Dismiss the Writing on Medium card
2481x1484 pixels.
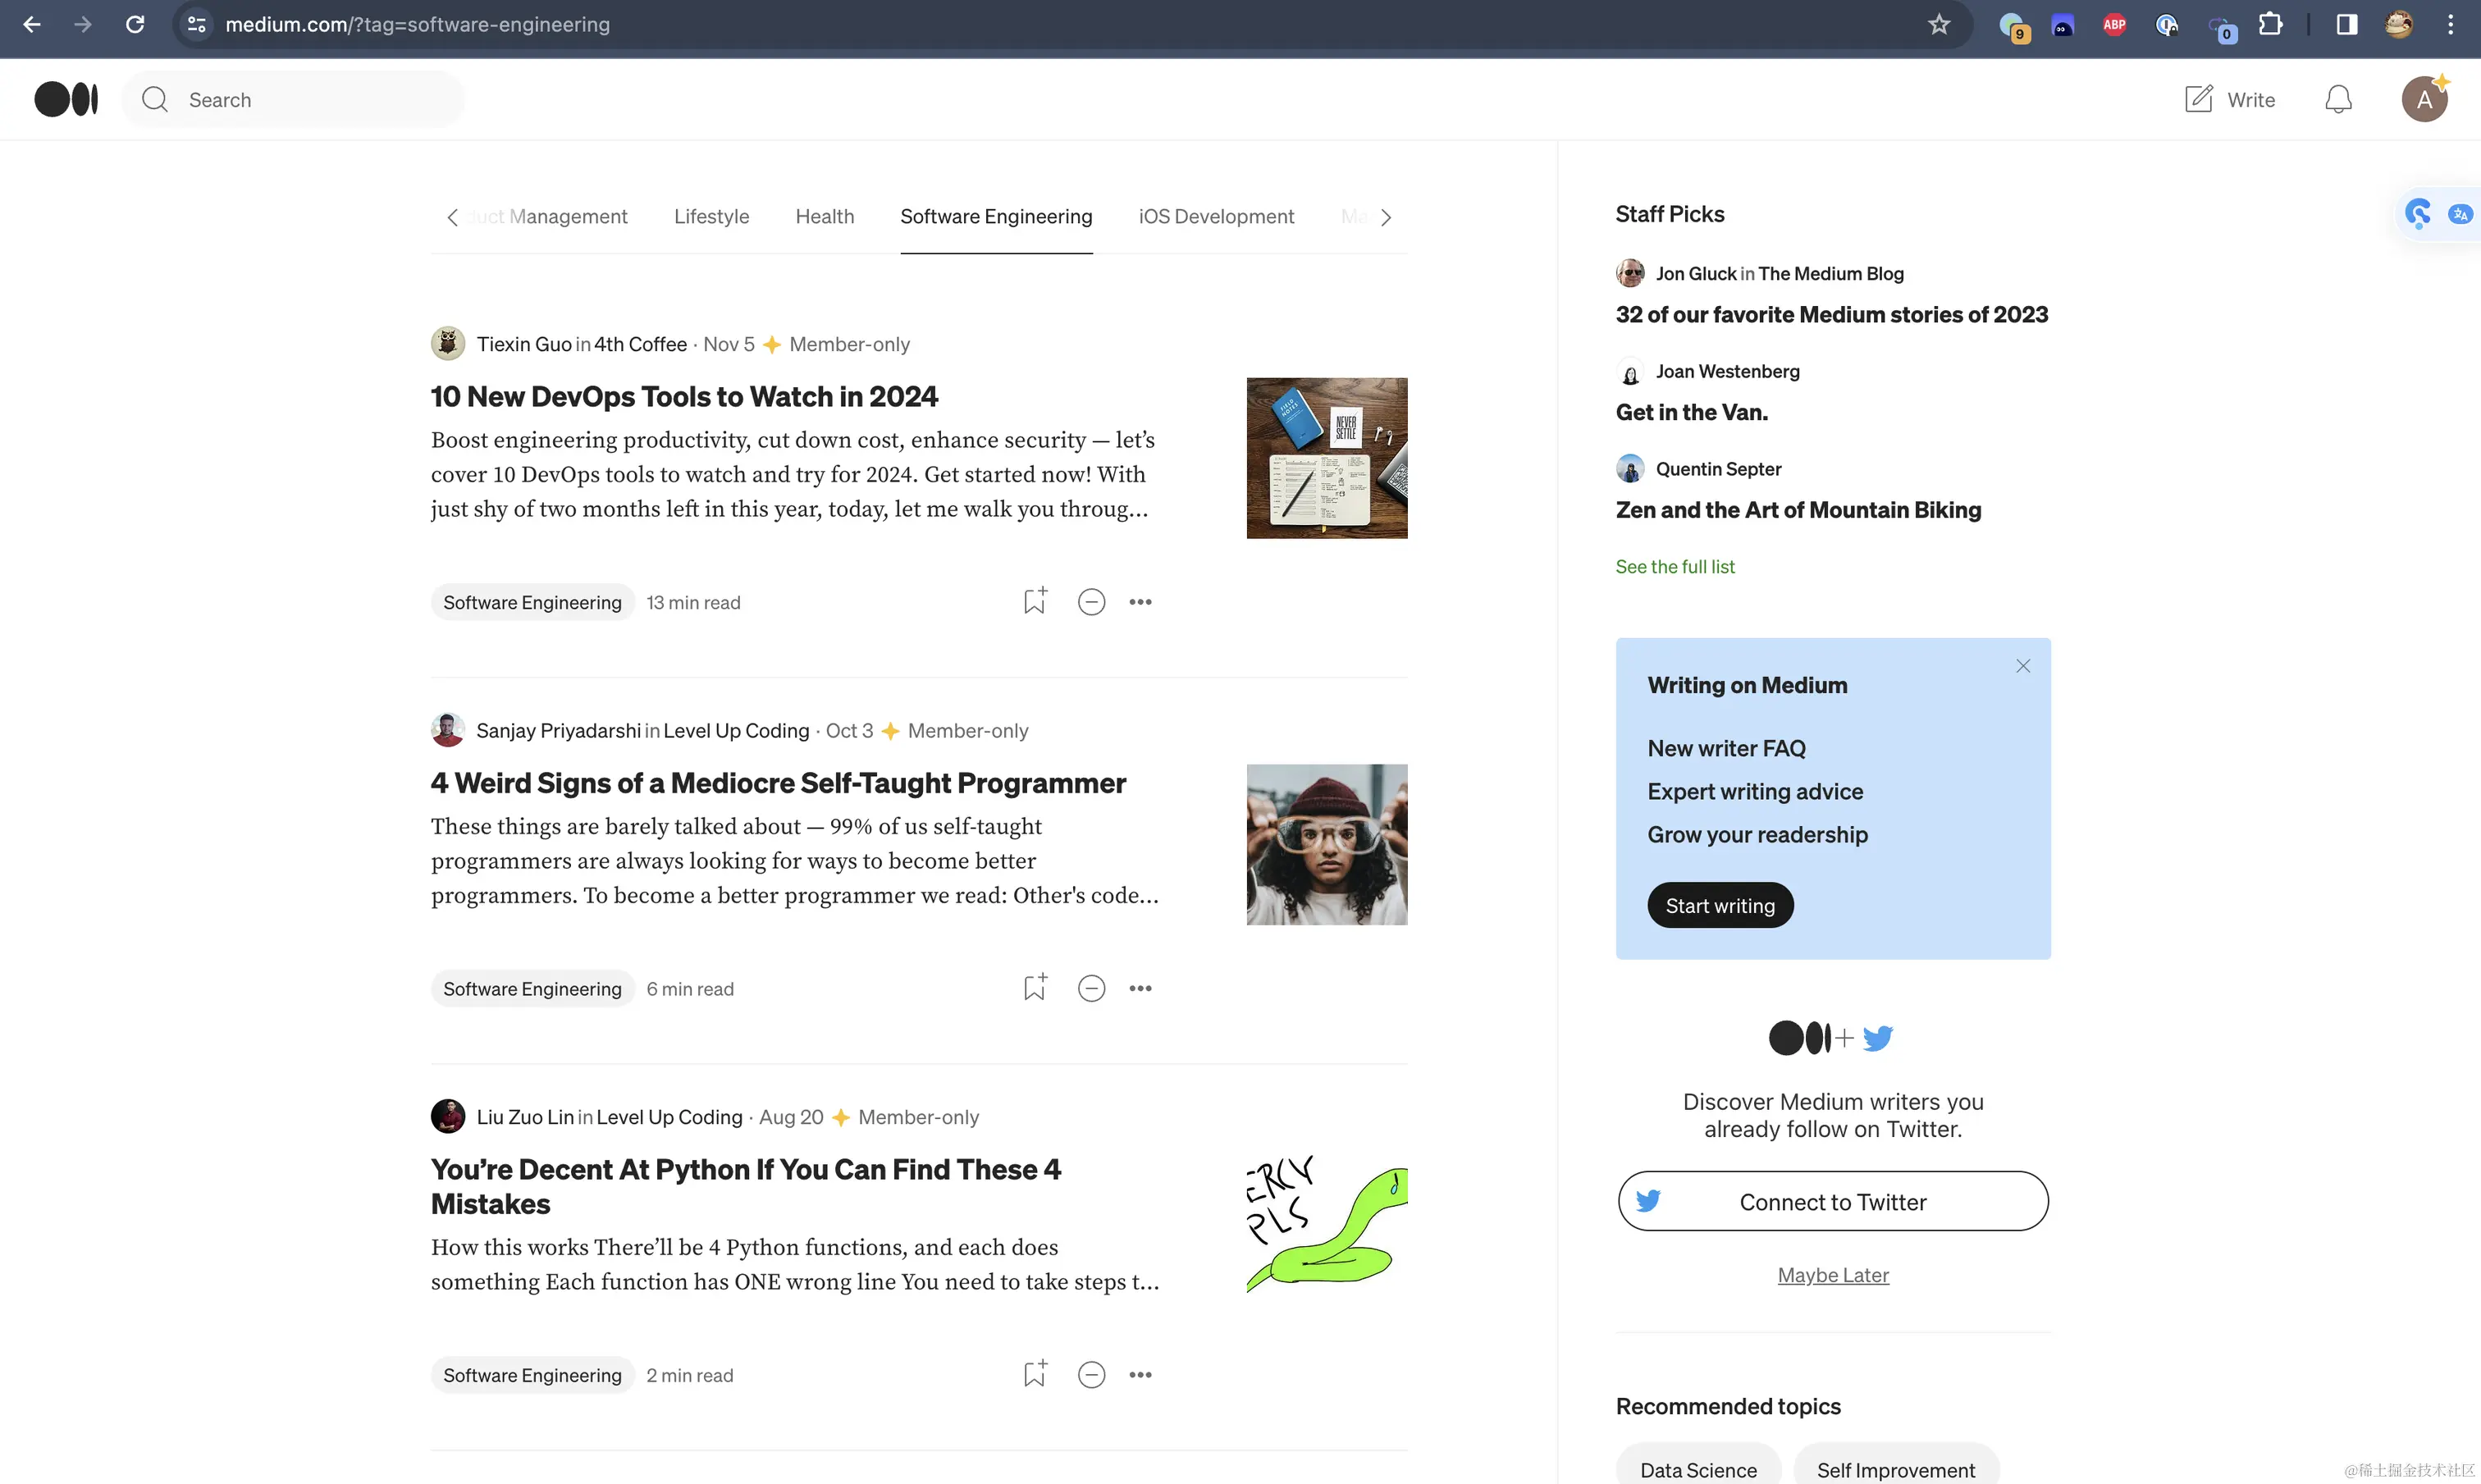click(2022, 666)
